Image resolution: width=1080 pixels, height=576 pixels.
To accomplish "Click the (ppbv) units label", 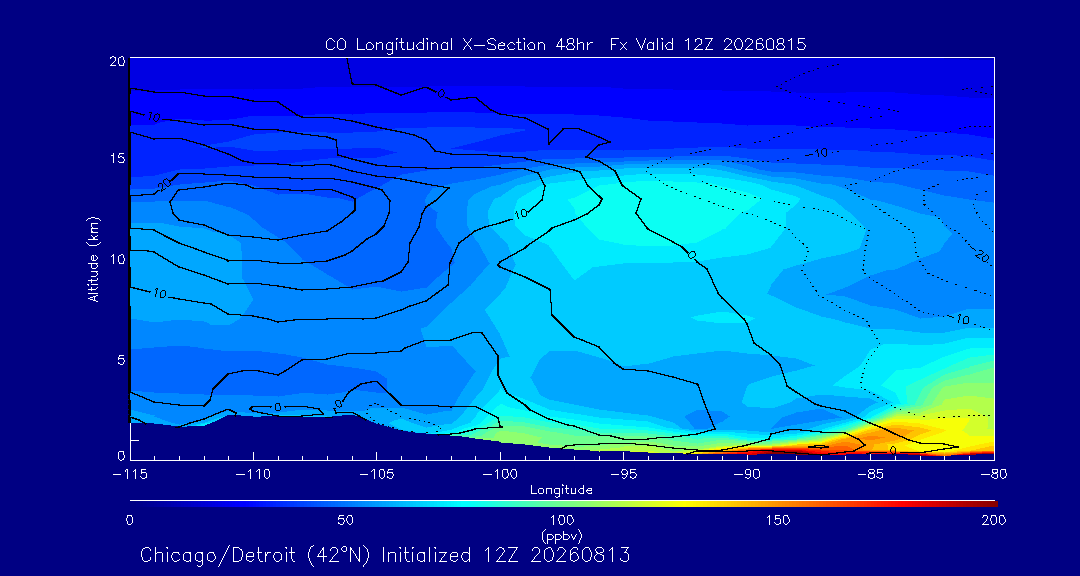I will coord(562,535).
